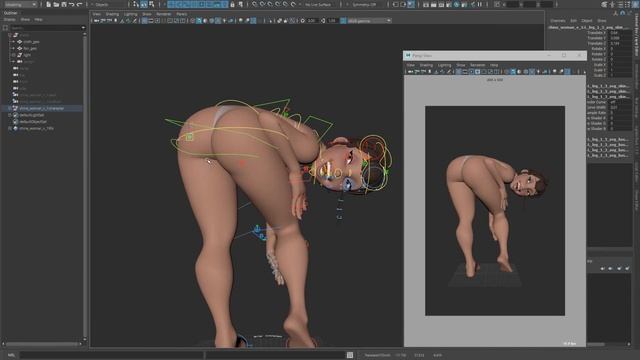640x360 pixels.
Task: Open the menu set dropdown in the status line
Action: click(x=20, y=4)
